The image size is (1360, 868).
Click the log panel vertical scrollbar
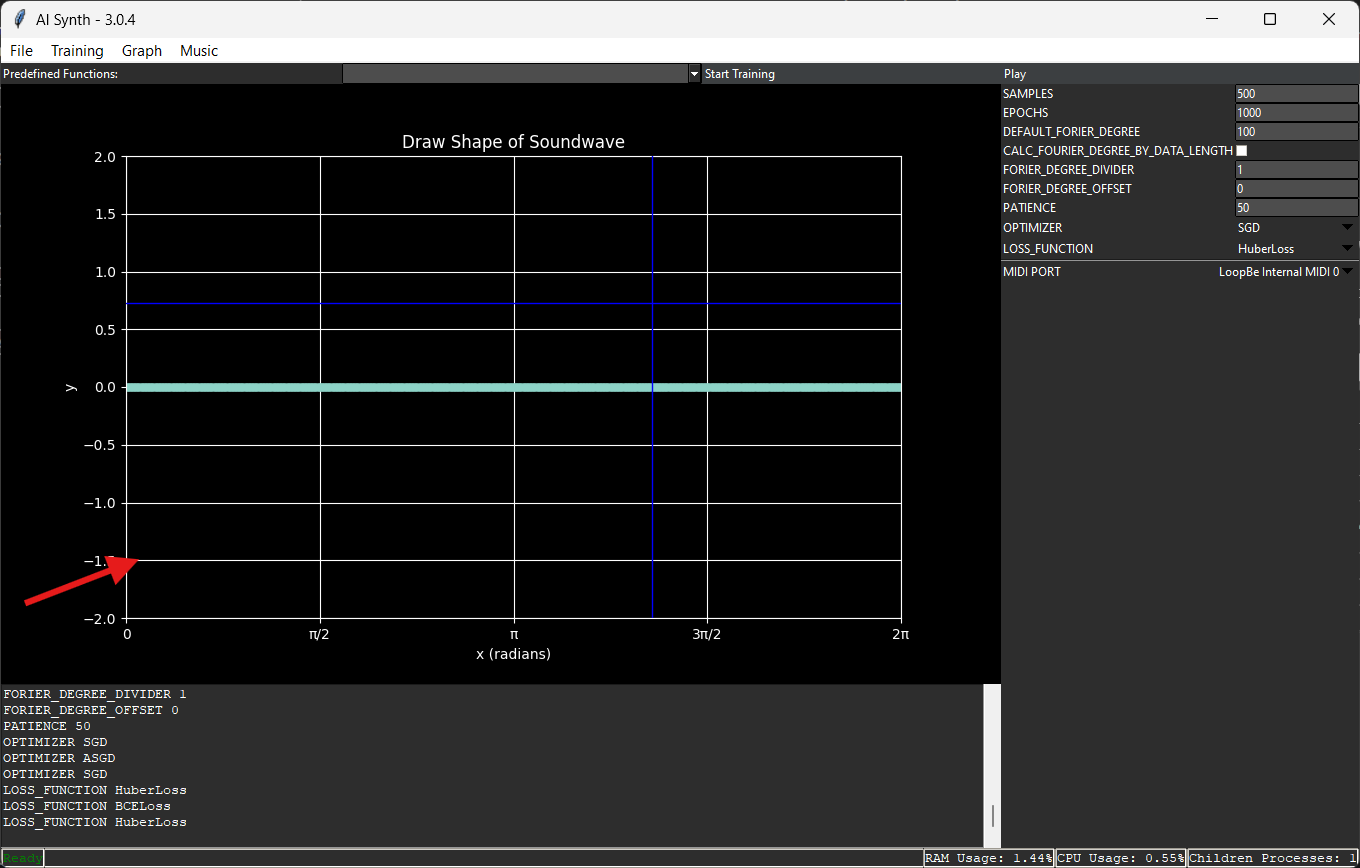[992, 766]
